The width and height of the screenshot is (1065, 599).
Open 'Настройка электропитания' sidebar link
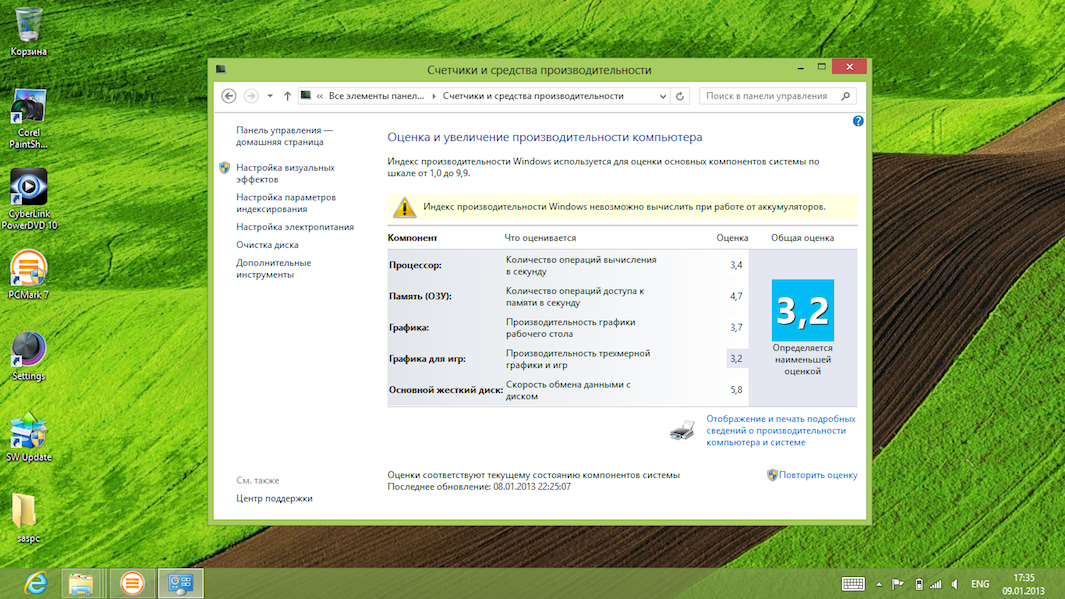tap(295, 227)
